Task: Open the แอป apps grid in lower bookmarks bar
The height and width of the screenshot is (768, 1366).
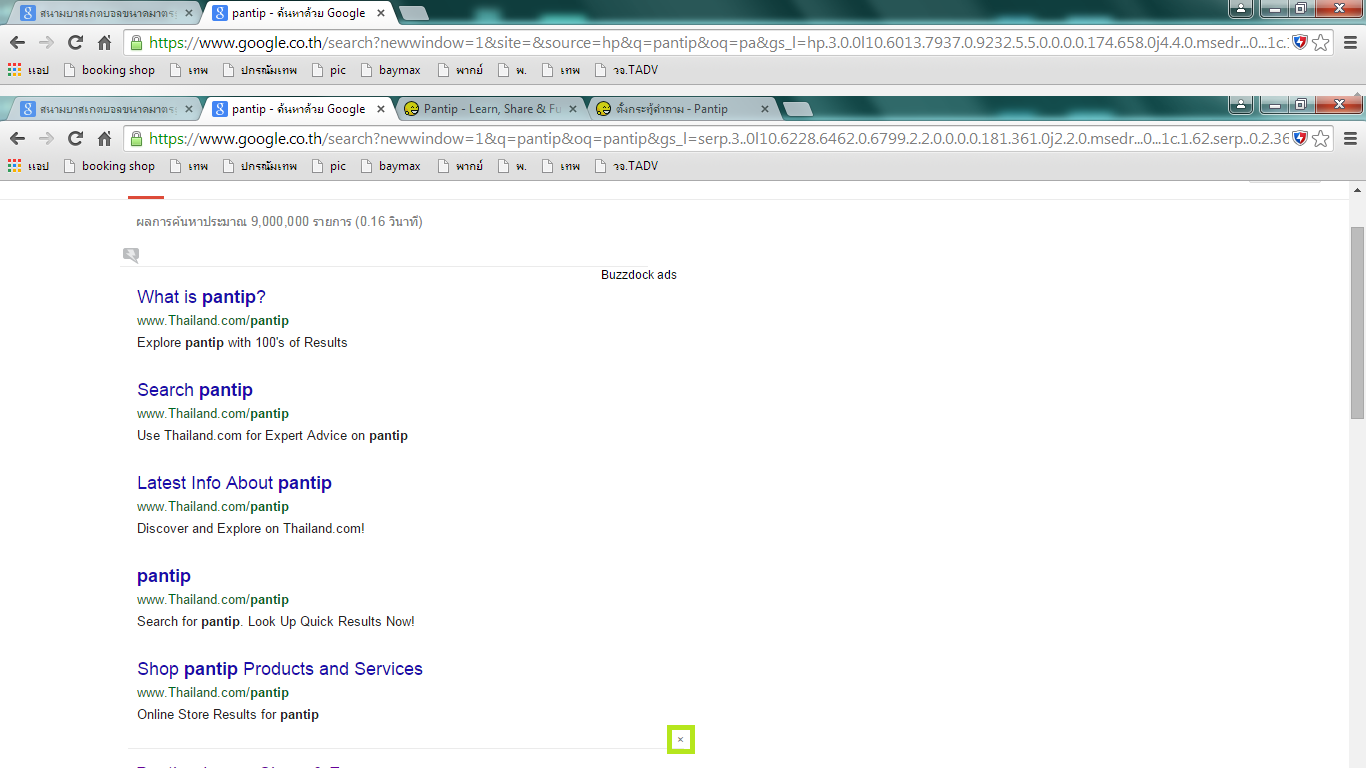Action: 28,166
